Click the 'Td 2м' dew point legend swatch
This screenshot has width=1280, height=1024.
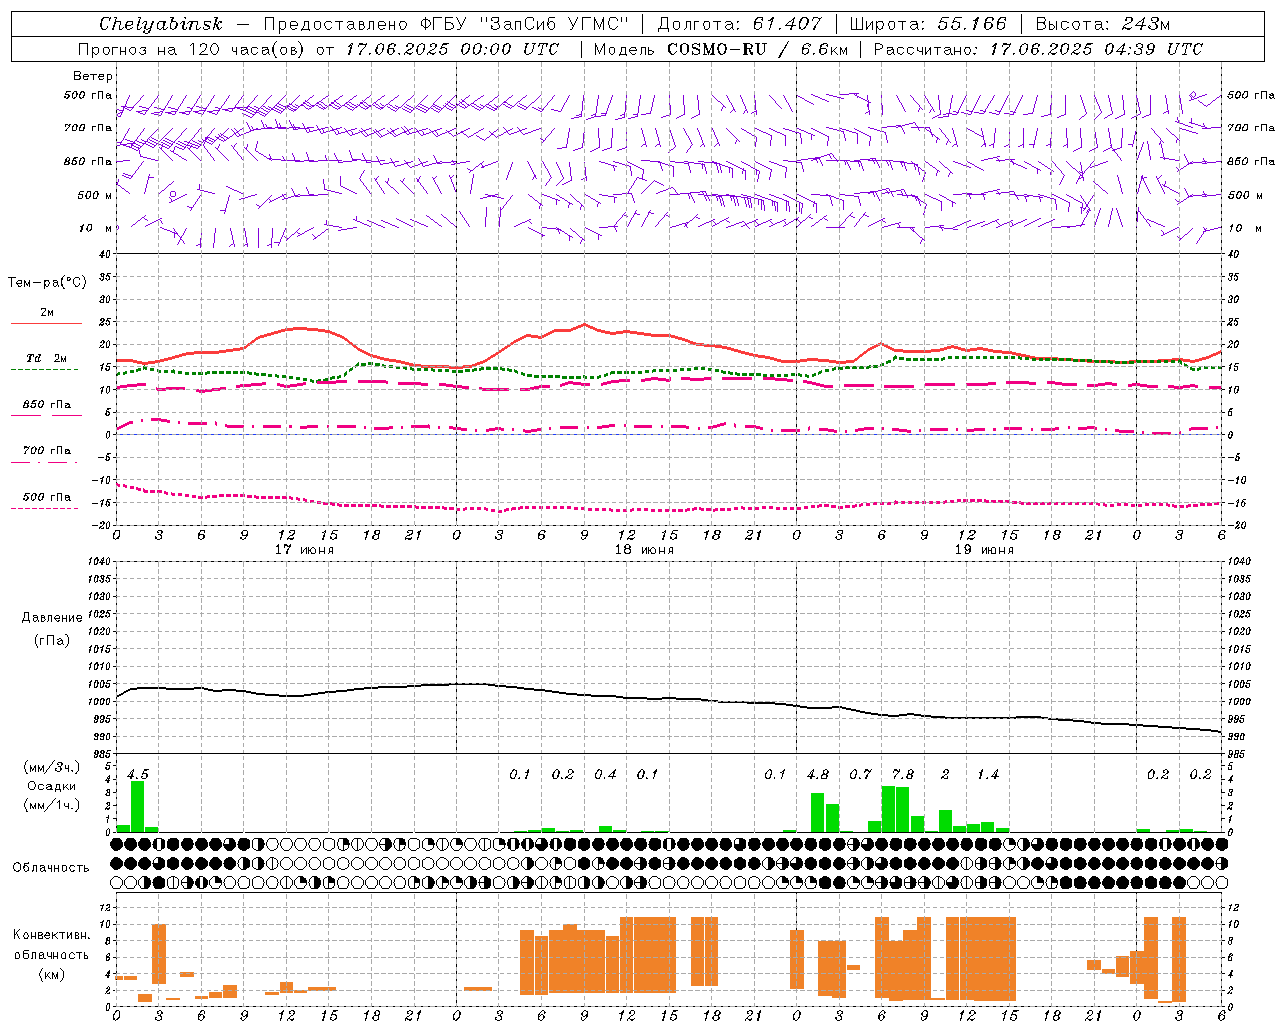(x=44, y=369)
